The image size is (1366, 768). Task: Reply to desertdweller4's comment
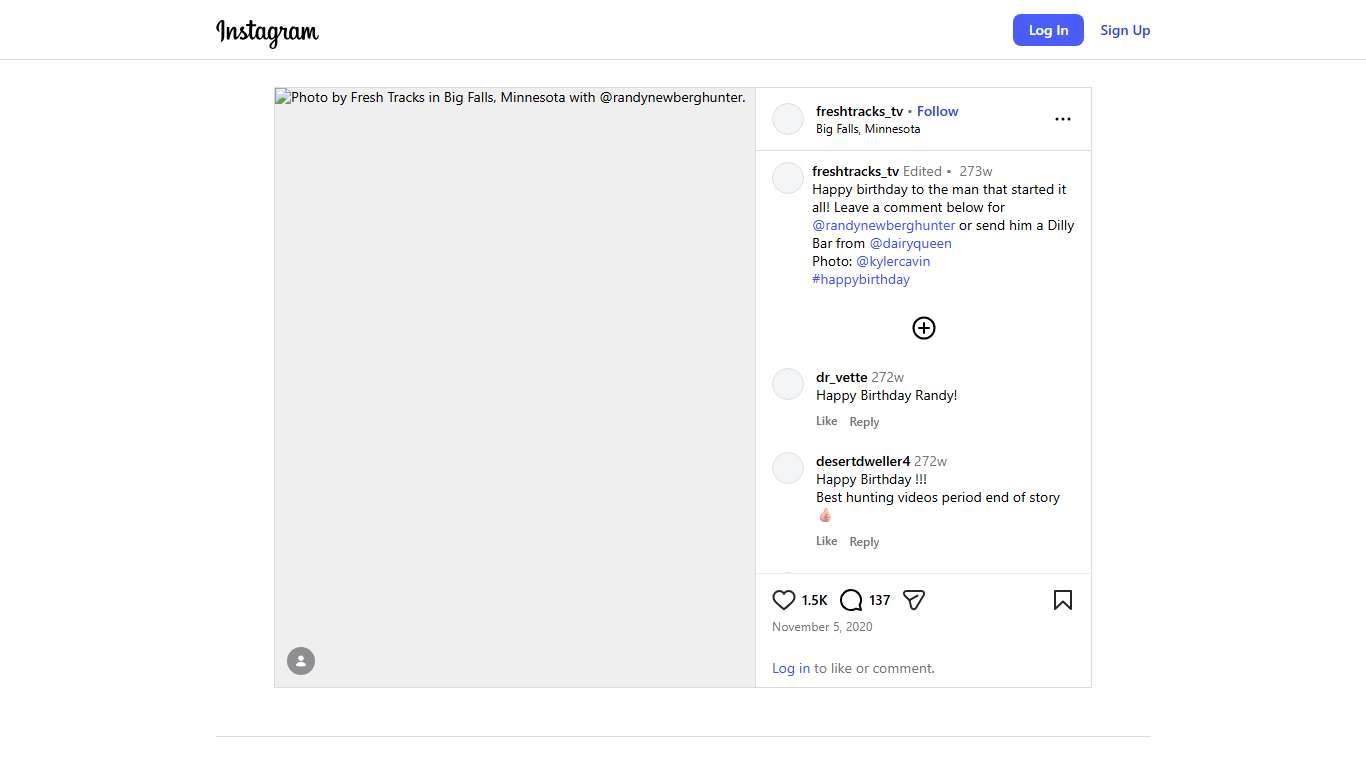coord(864,542)
